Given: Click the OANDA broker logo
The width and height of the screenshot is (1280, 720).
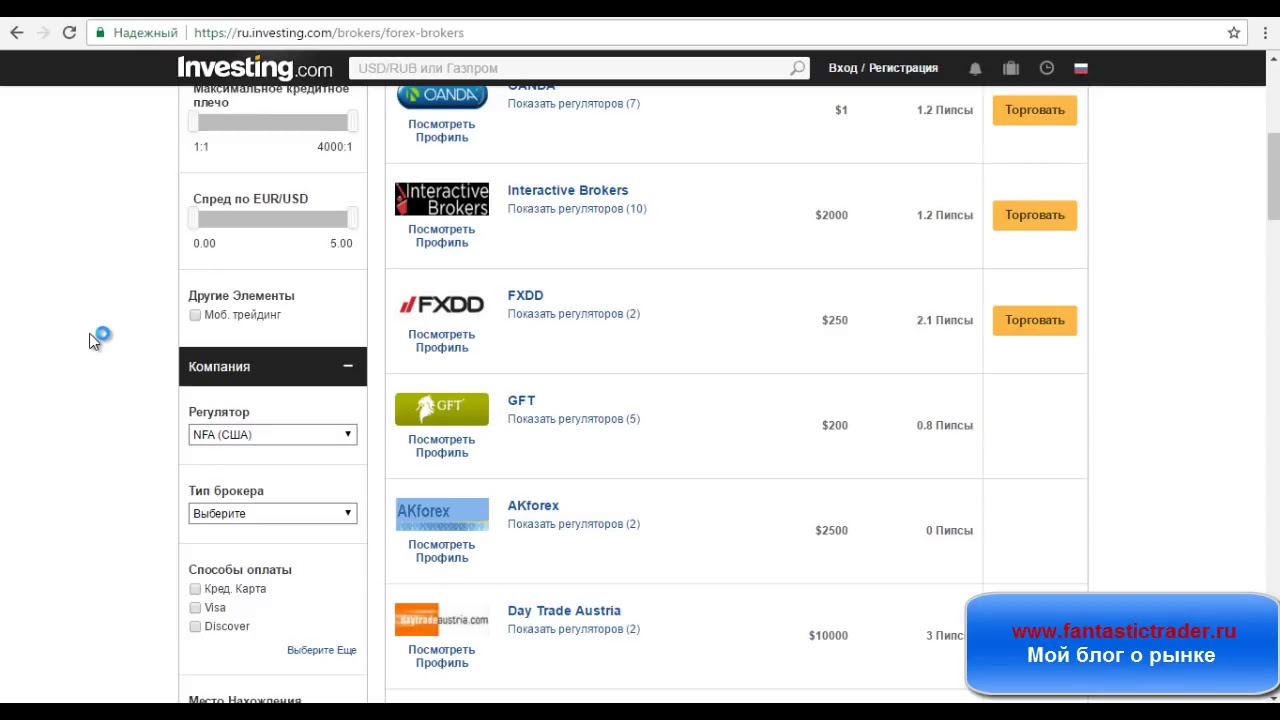Looking at the screenshot, I should (442, 97).
